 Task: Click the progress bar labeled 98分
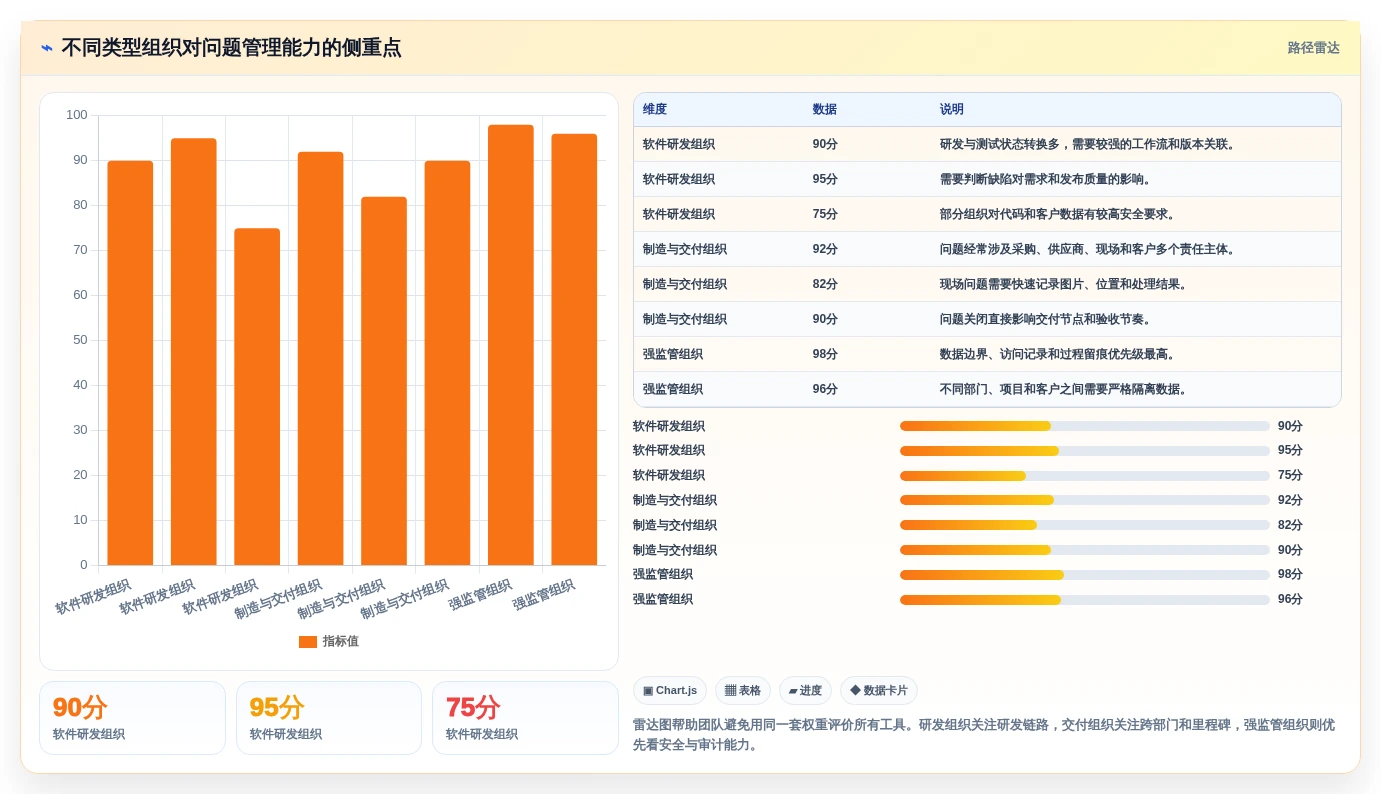click(1085, 575)
